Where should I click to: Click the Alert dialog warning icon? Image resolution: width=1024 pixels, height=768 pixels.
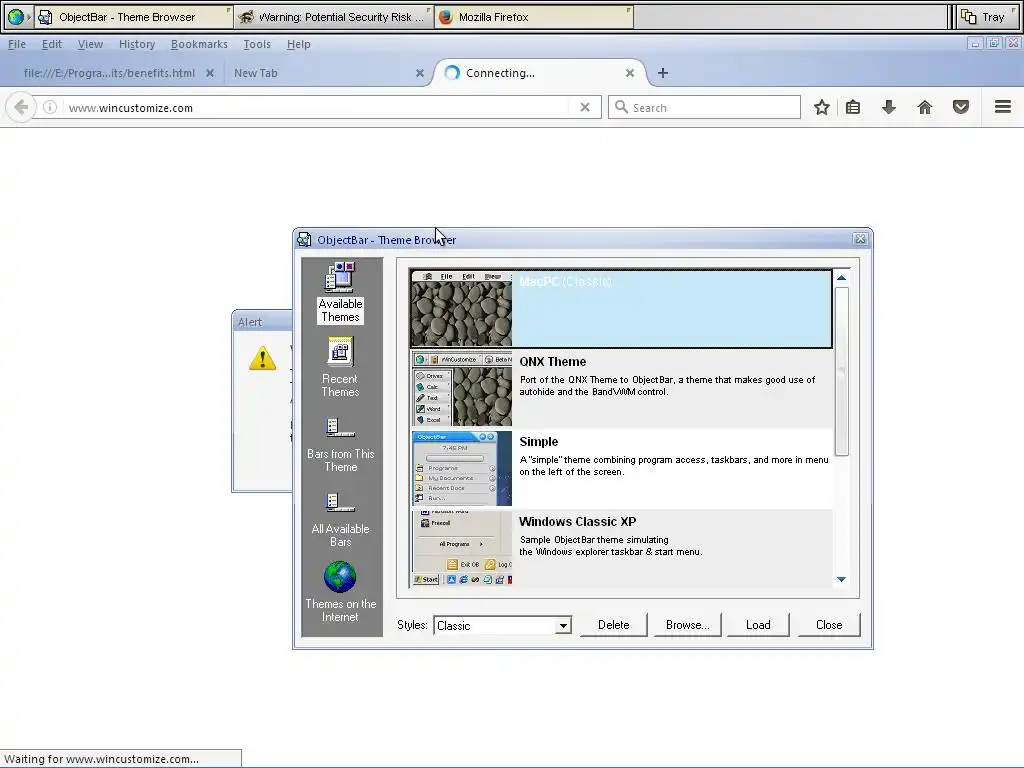(x=262, y=359)
